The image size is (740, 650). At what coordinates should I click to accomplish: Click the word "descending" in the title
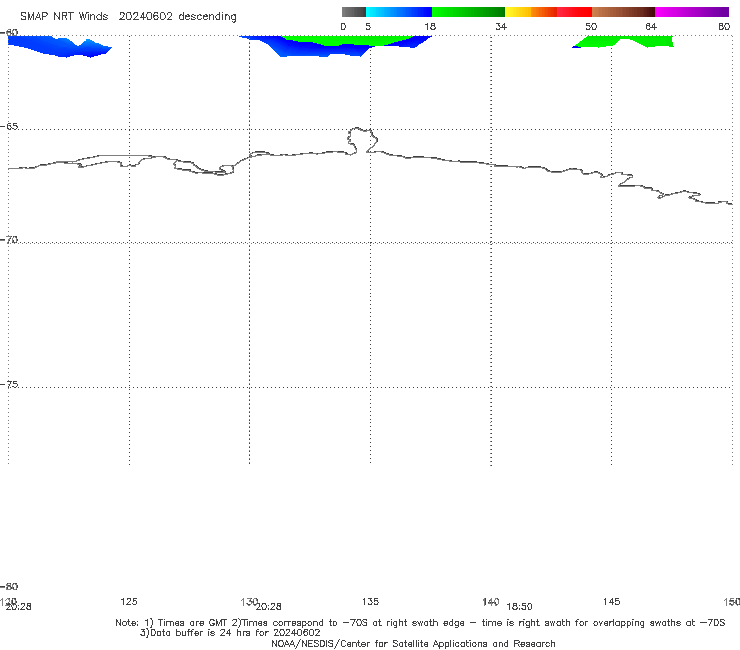(207, 17)
